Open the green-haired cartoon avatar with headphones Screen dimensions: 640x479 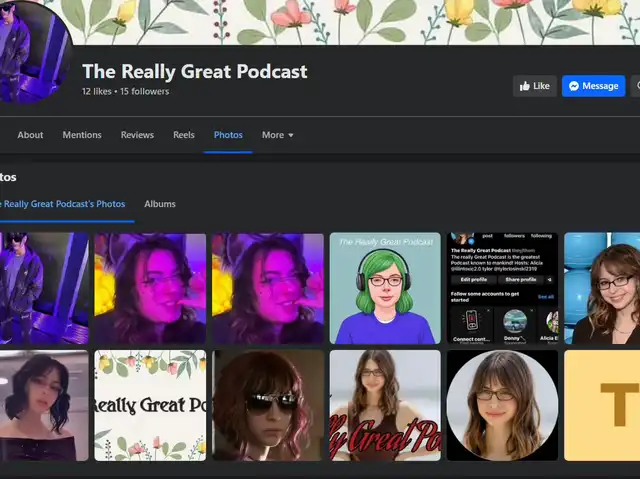[x=385, y=289]
